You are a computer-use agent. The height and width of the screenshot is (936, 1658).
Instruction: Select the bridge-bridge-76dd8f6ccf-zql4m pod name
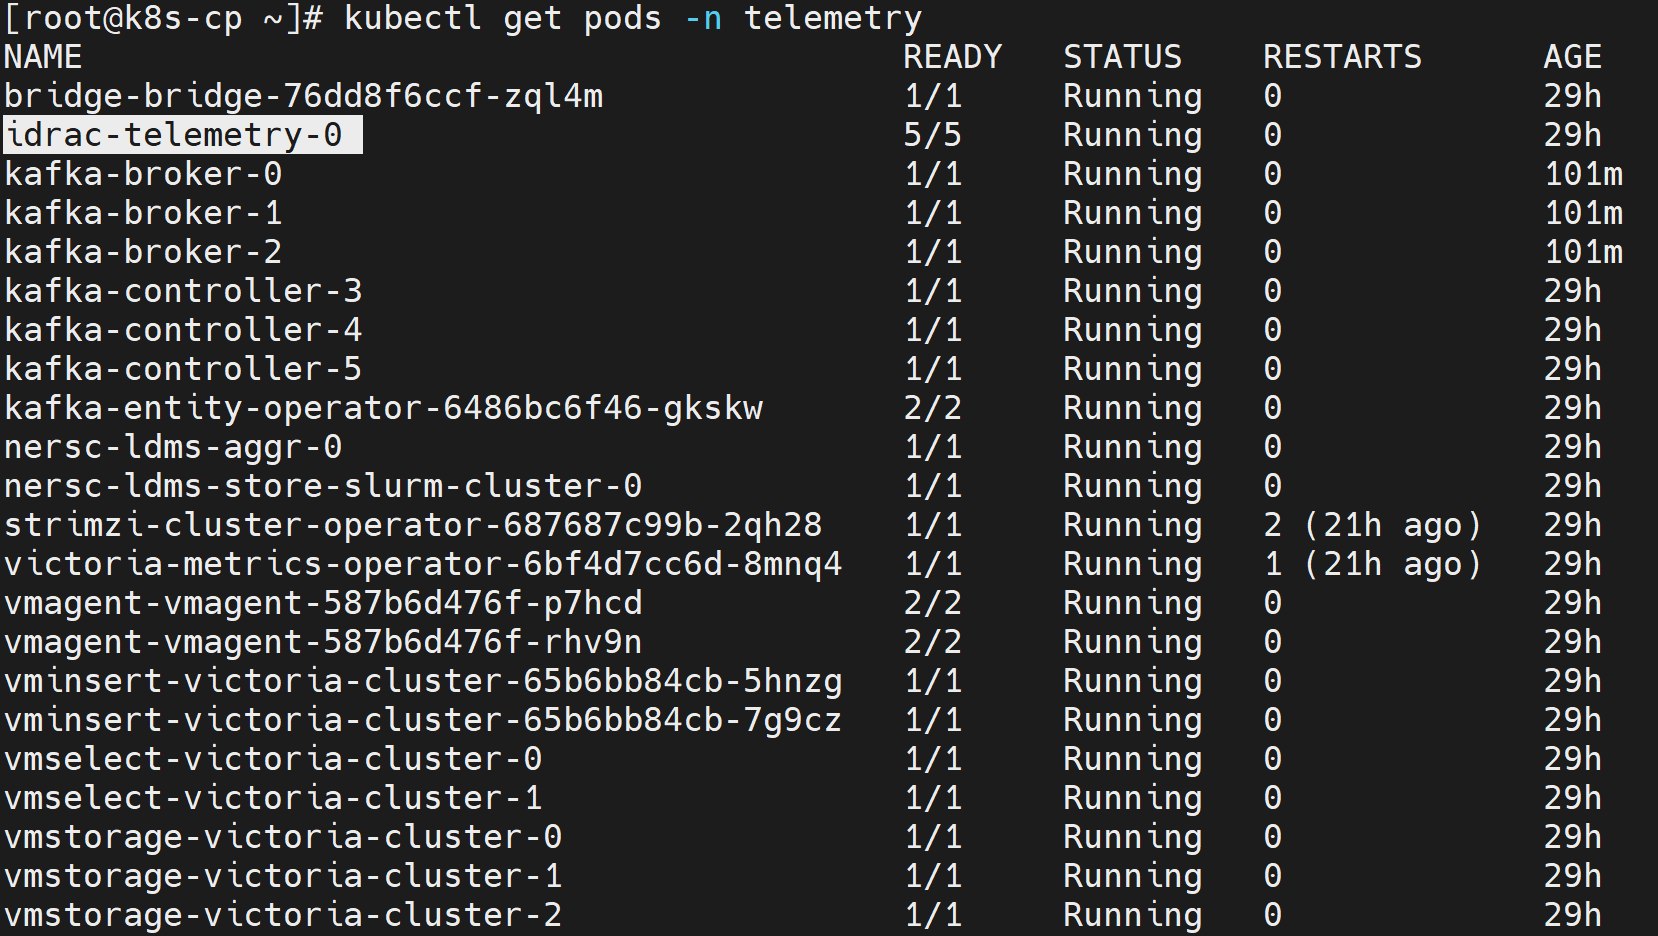tap(304, 96)
